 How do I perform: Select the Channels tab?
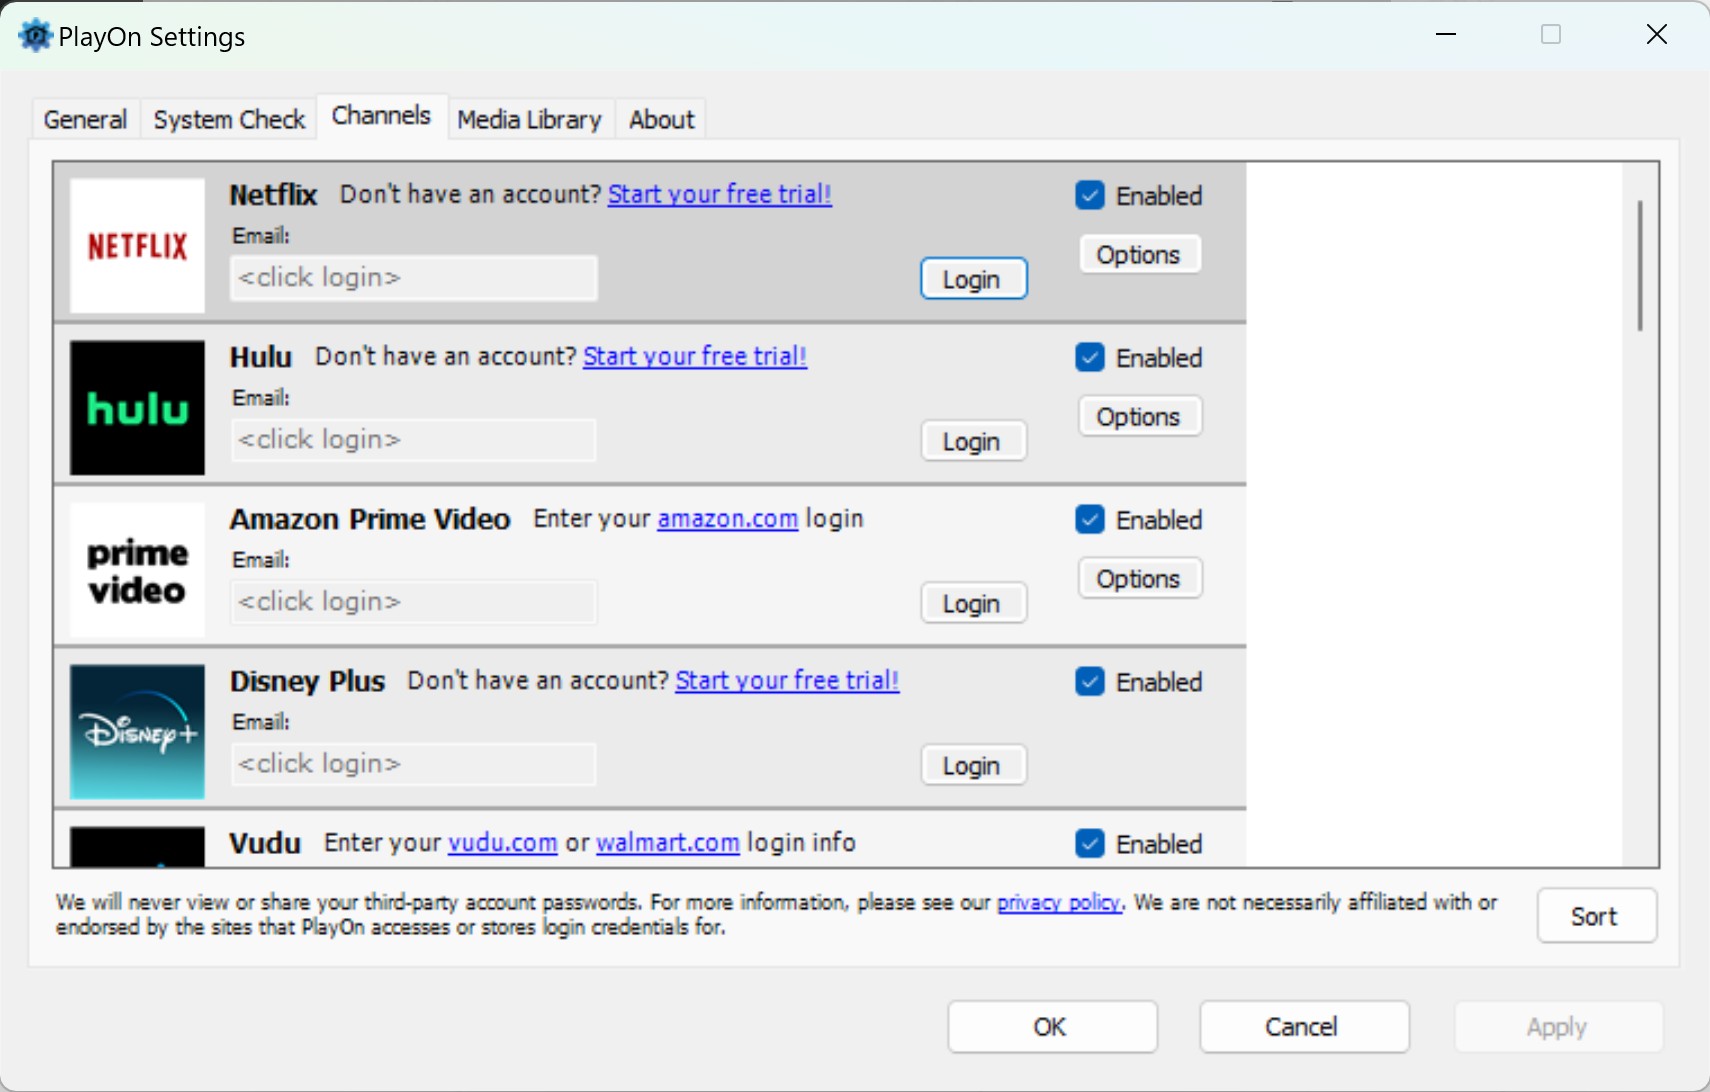[381, 116]
